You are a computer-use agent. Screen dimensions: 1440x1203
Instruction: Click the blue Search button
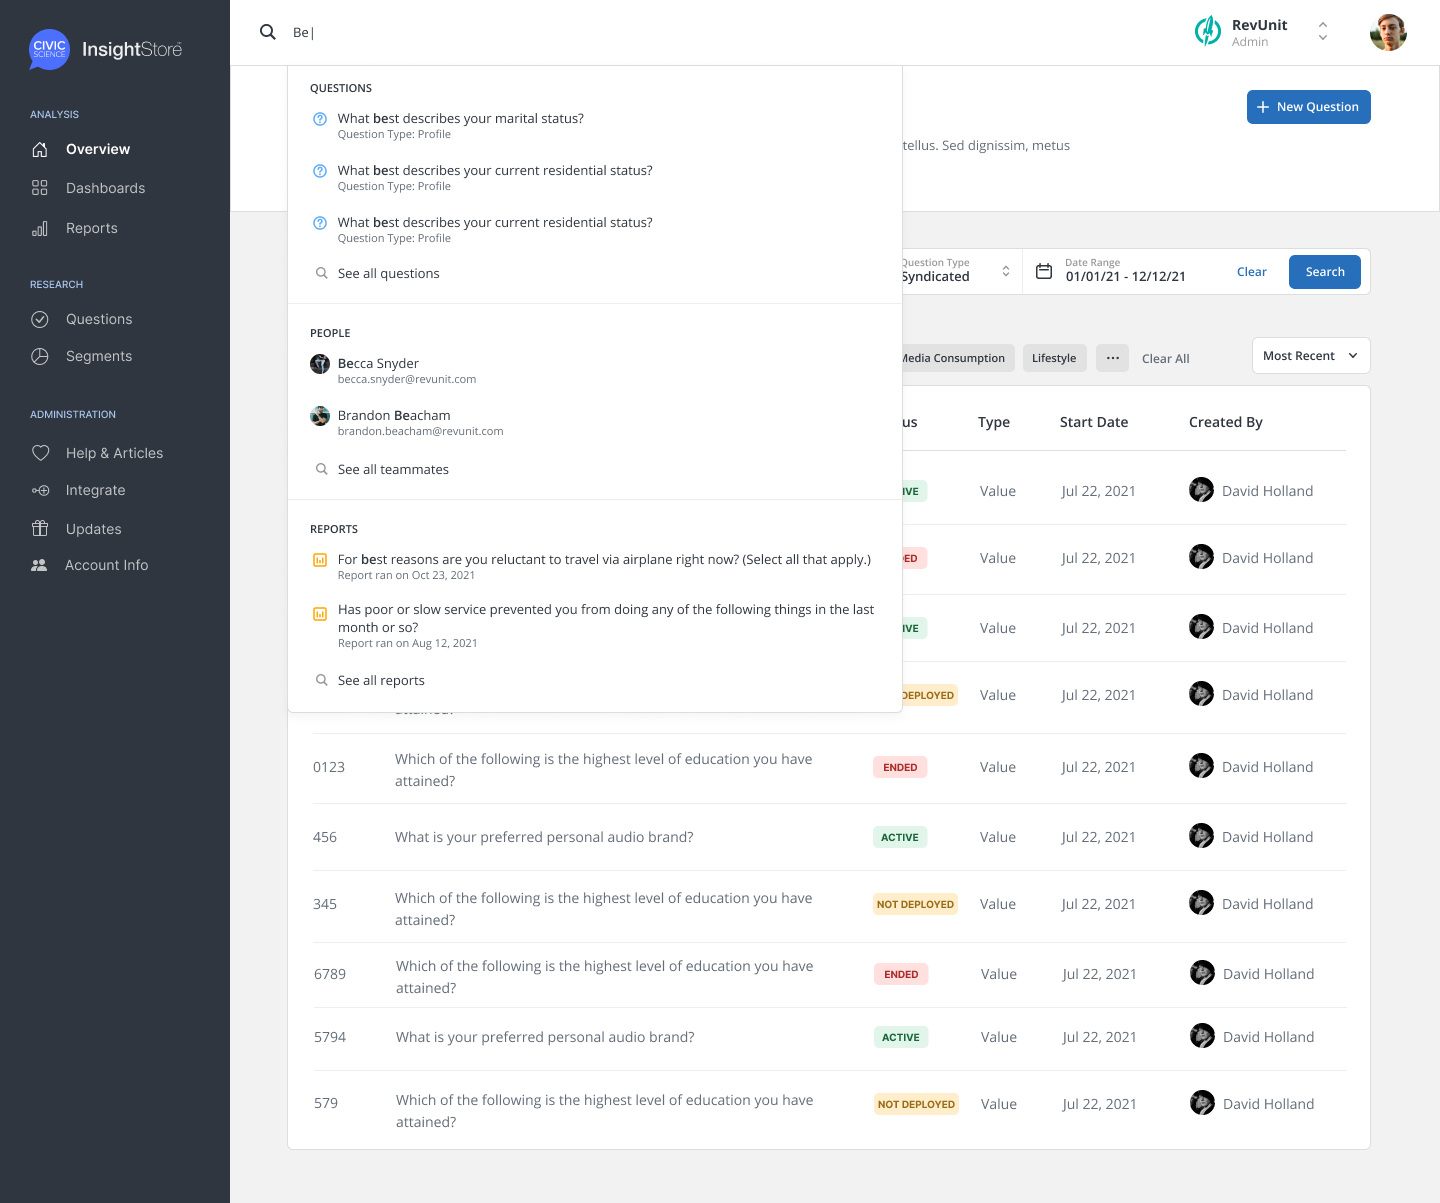coord(1325,272)
